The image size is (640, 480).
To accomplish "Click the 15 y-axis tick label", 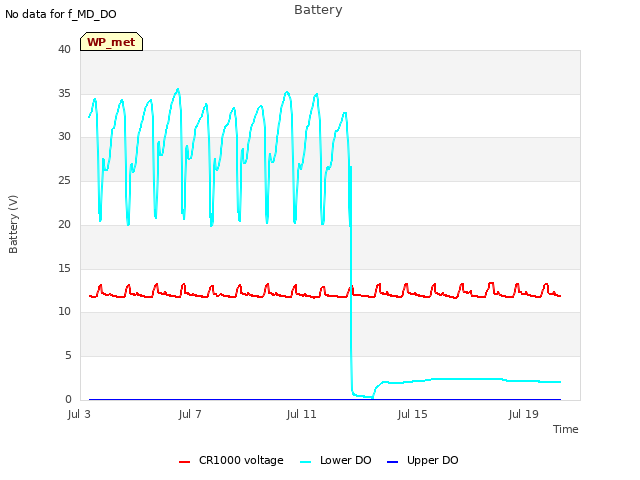I will coord(64,269).
